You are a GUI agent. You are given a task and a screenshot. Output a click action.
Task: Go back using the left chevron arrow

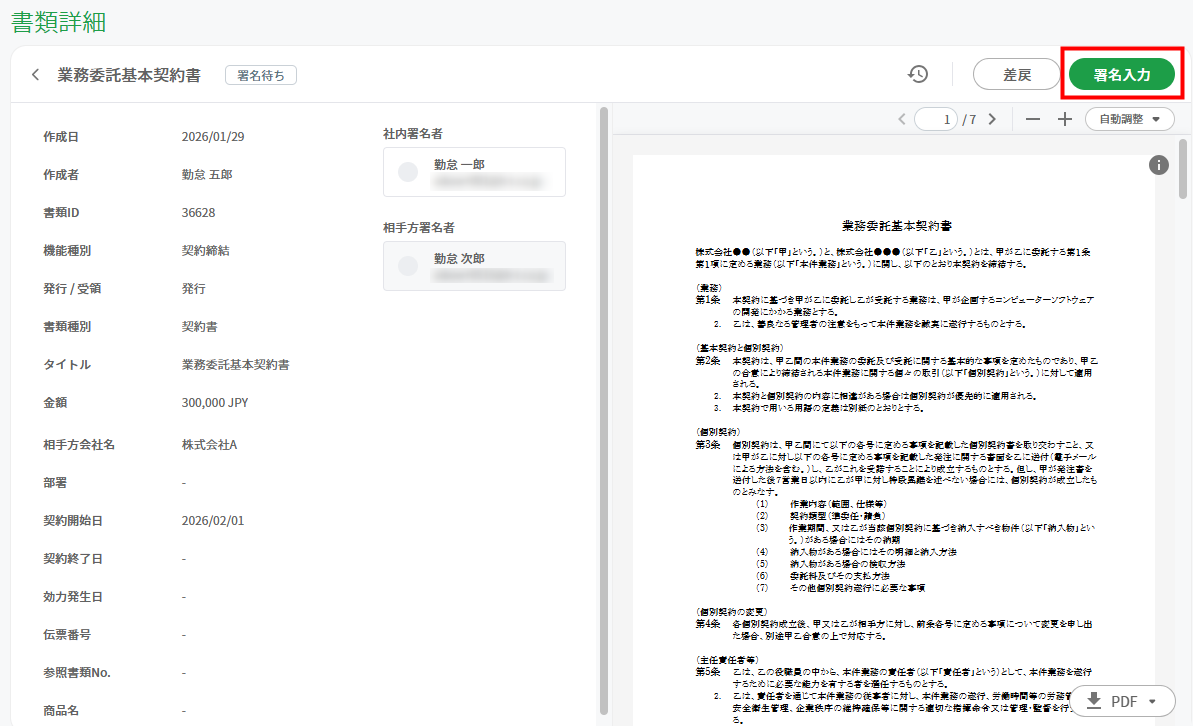[35, 75]
